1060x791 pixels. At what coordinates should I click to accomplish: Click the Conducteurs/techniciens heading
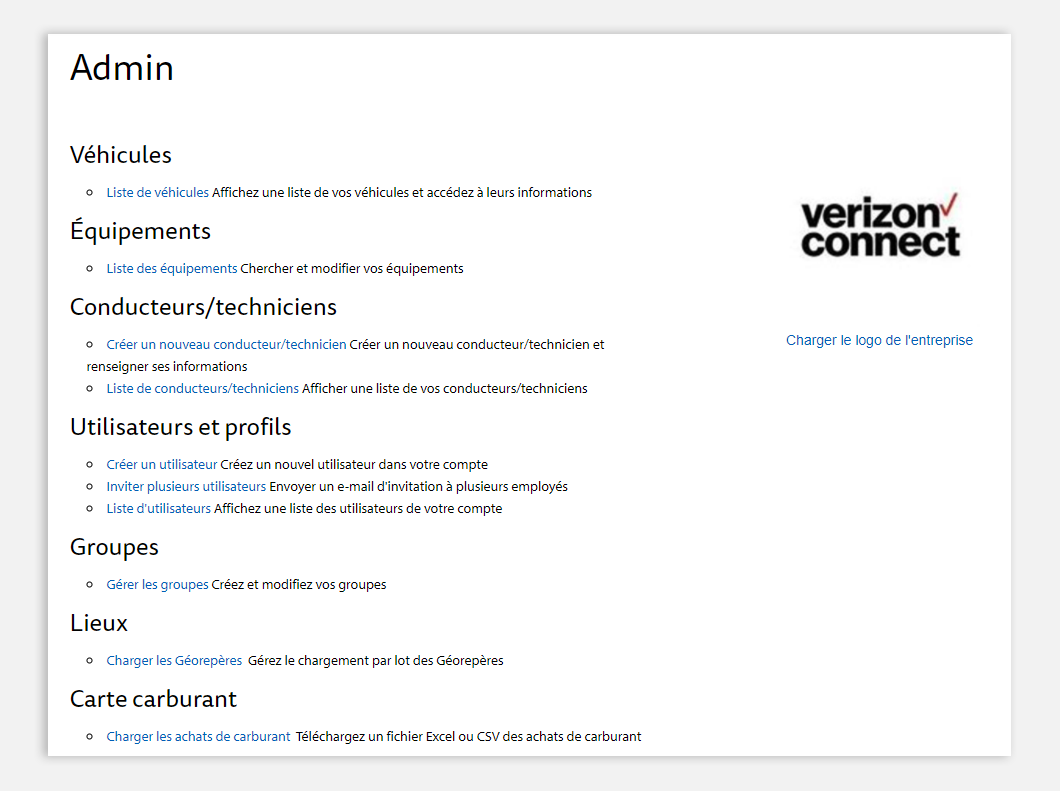[x=203, y=307]
